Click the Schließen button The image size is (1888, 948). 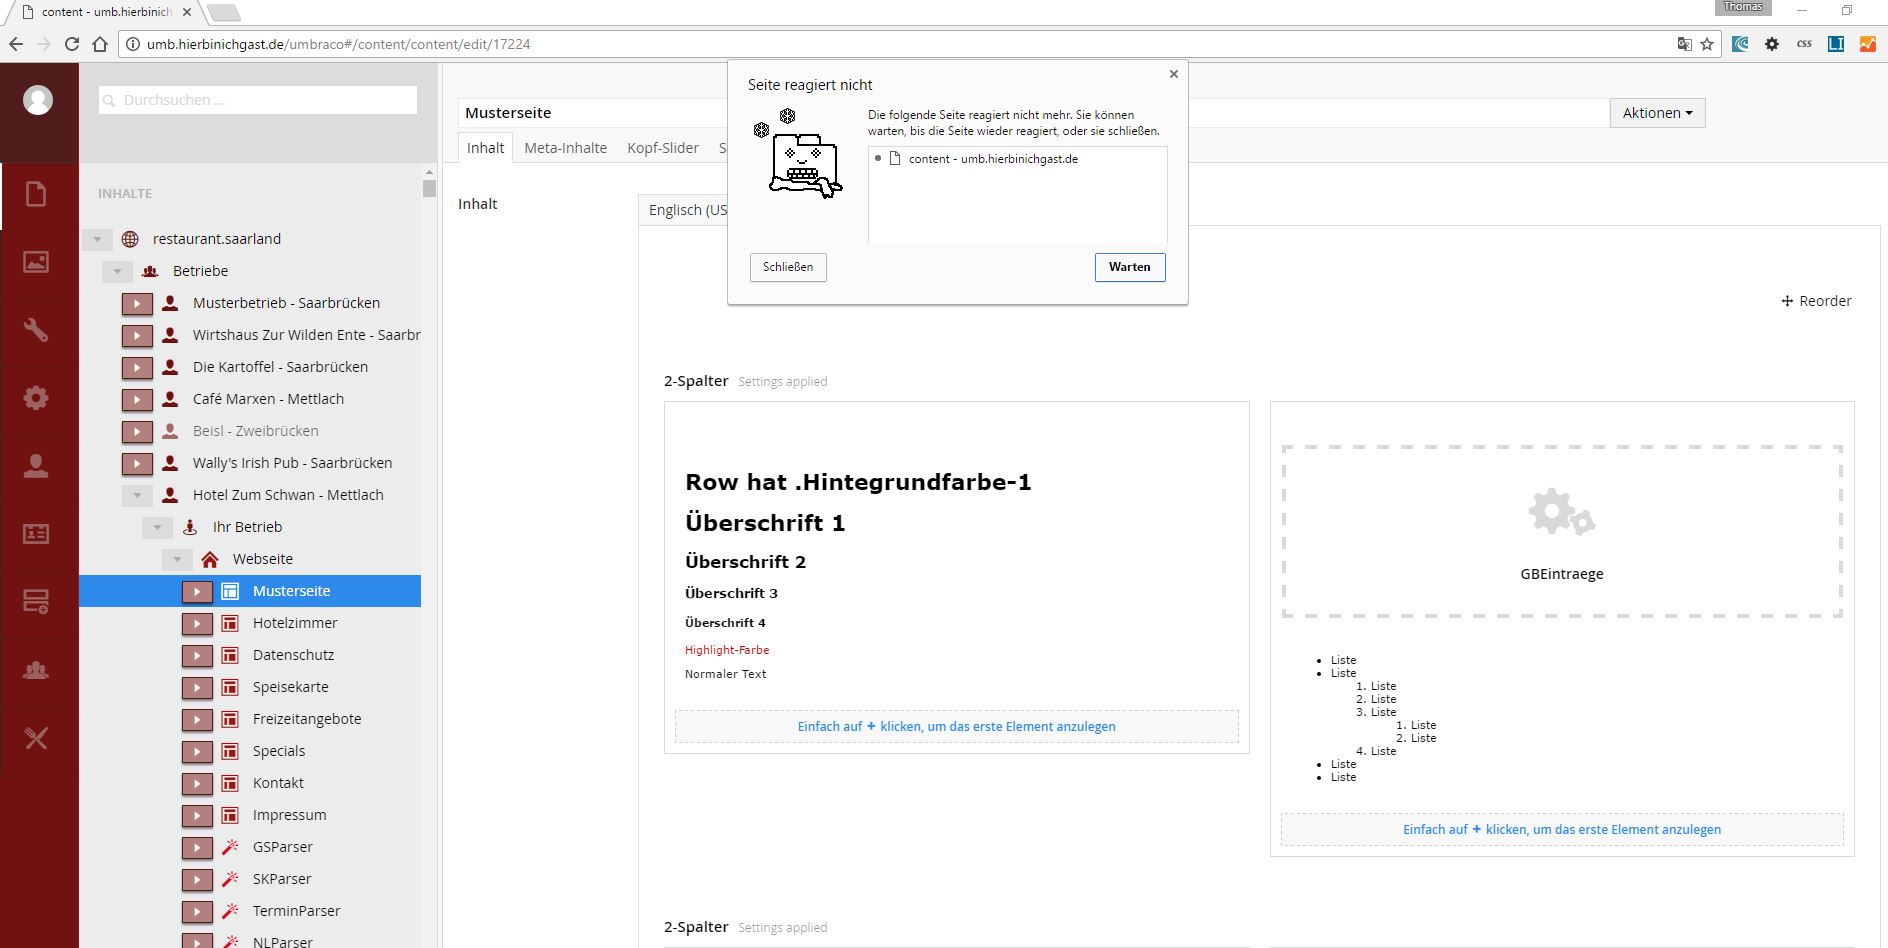pos(788,267)
